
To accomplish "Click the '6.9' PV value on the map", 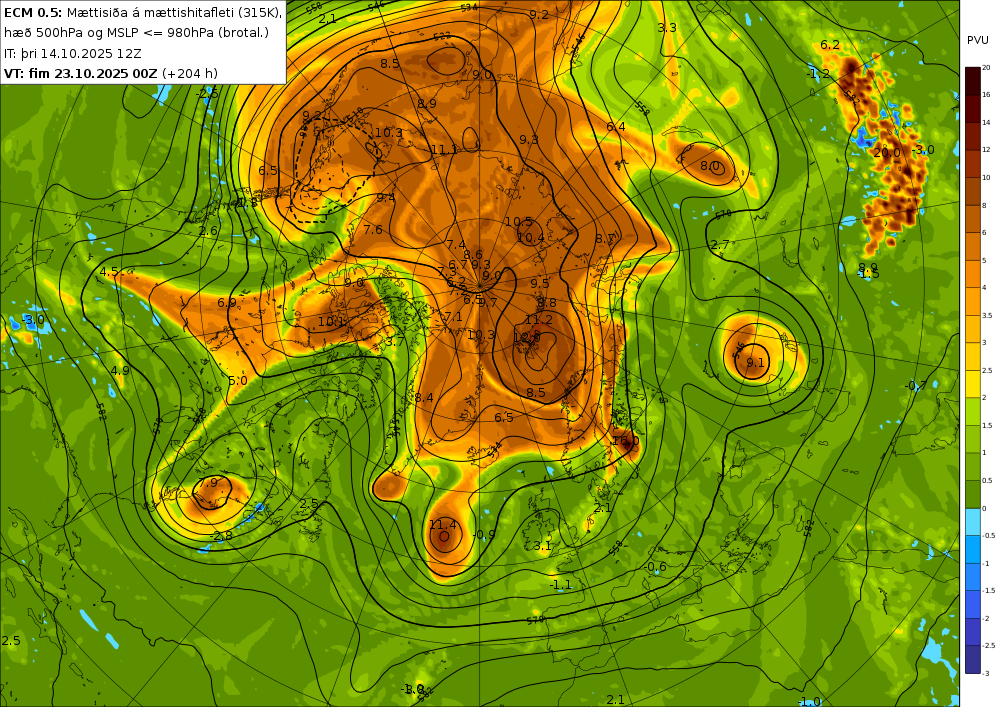I will pos(227,302).
